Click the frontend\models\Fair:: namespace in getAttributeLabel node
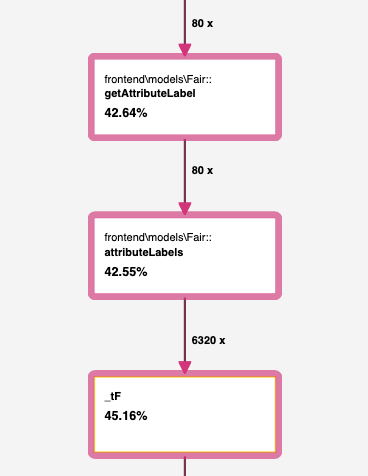The width and height of the screenshot is (368, 476). click(x=158, y=79)
